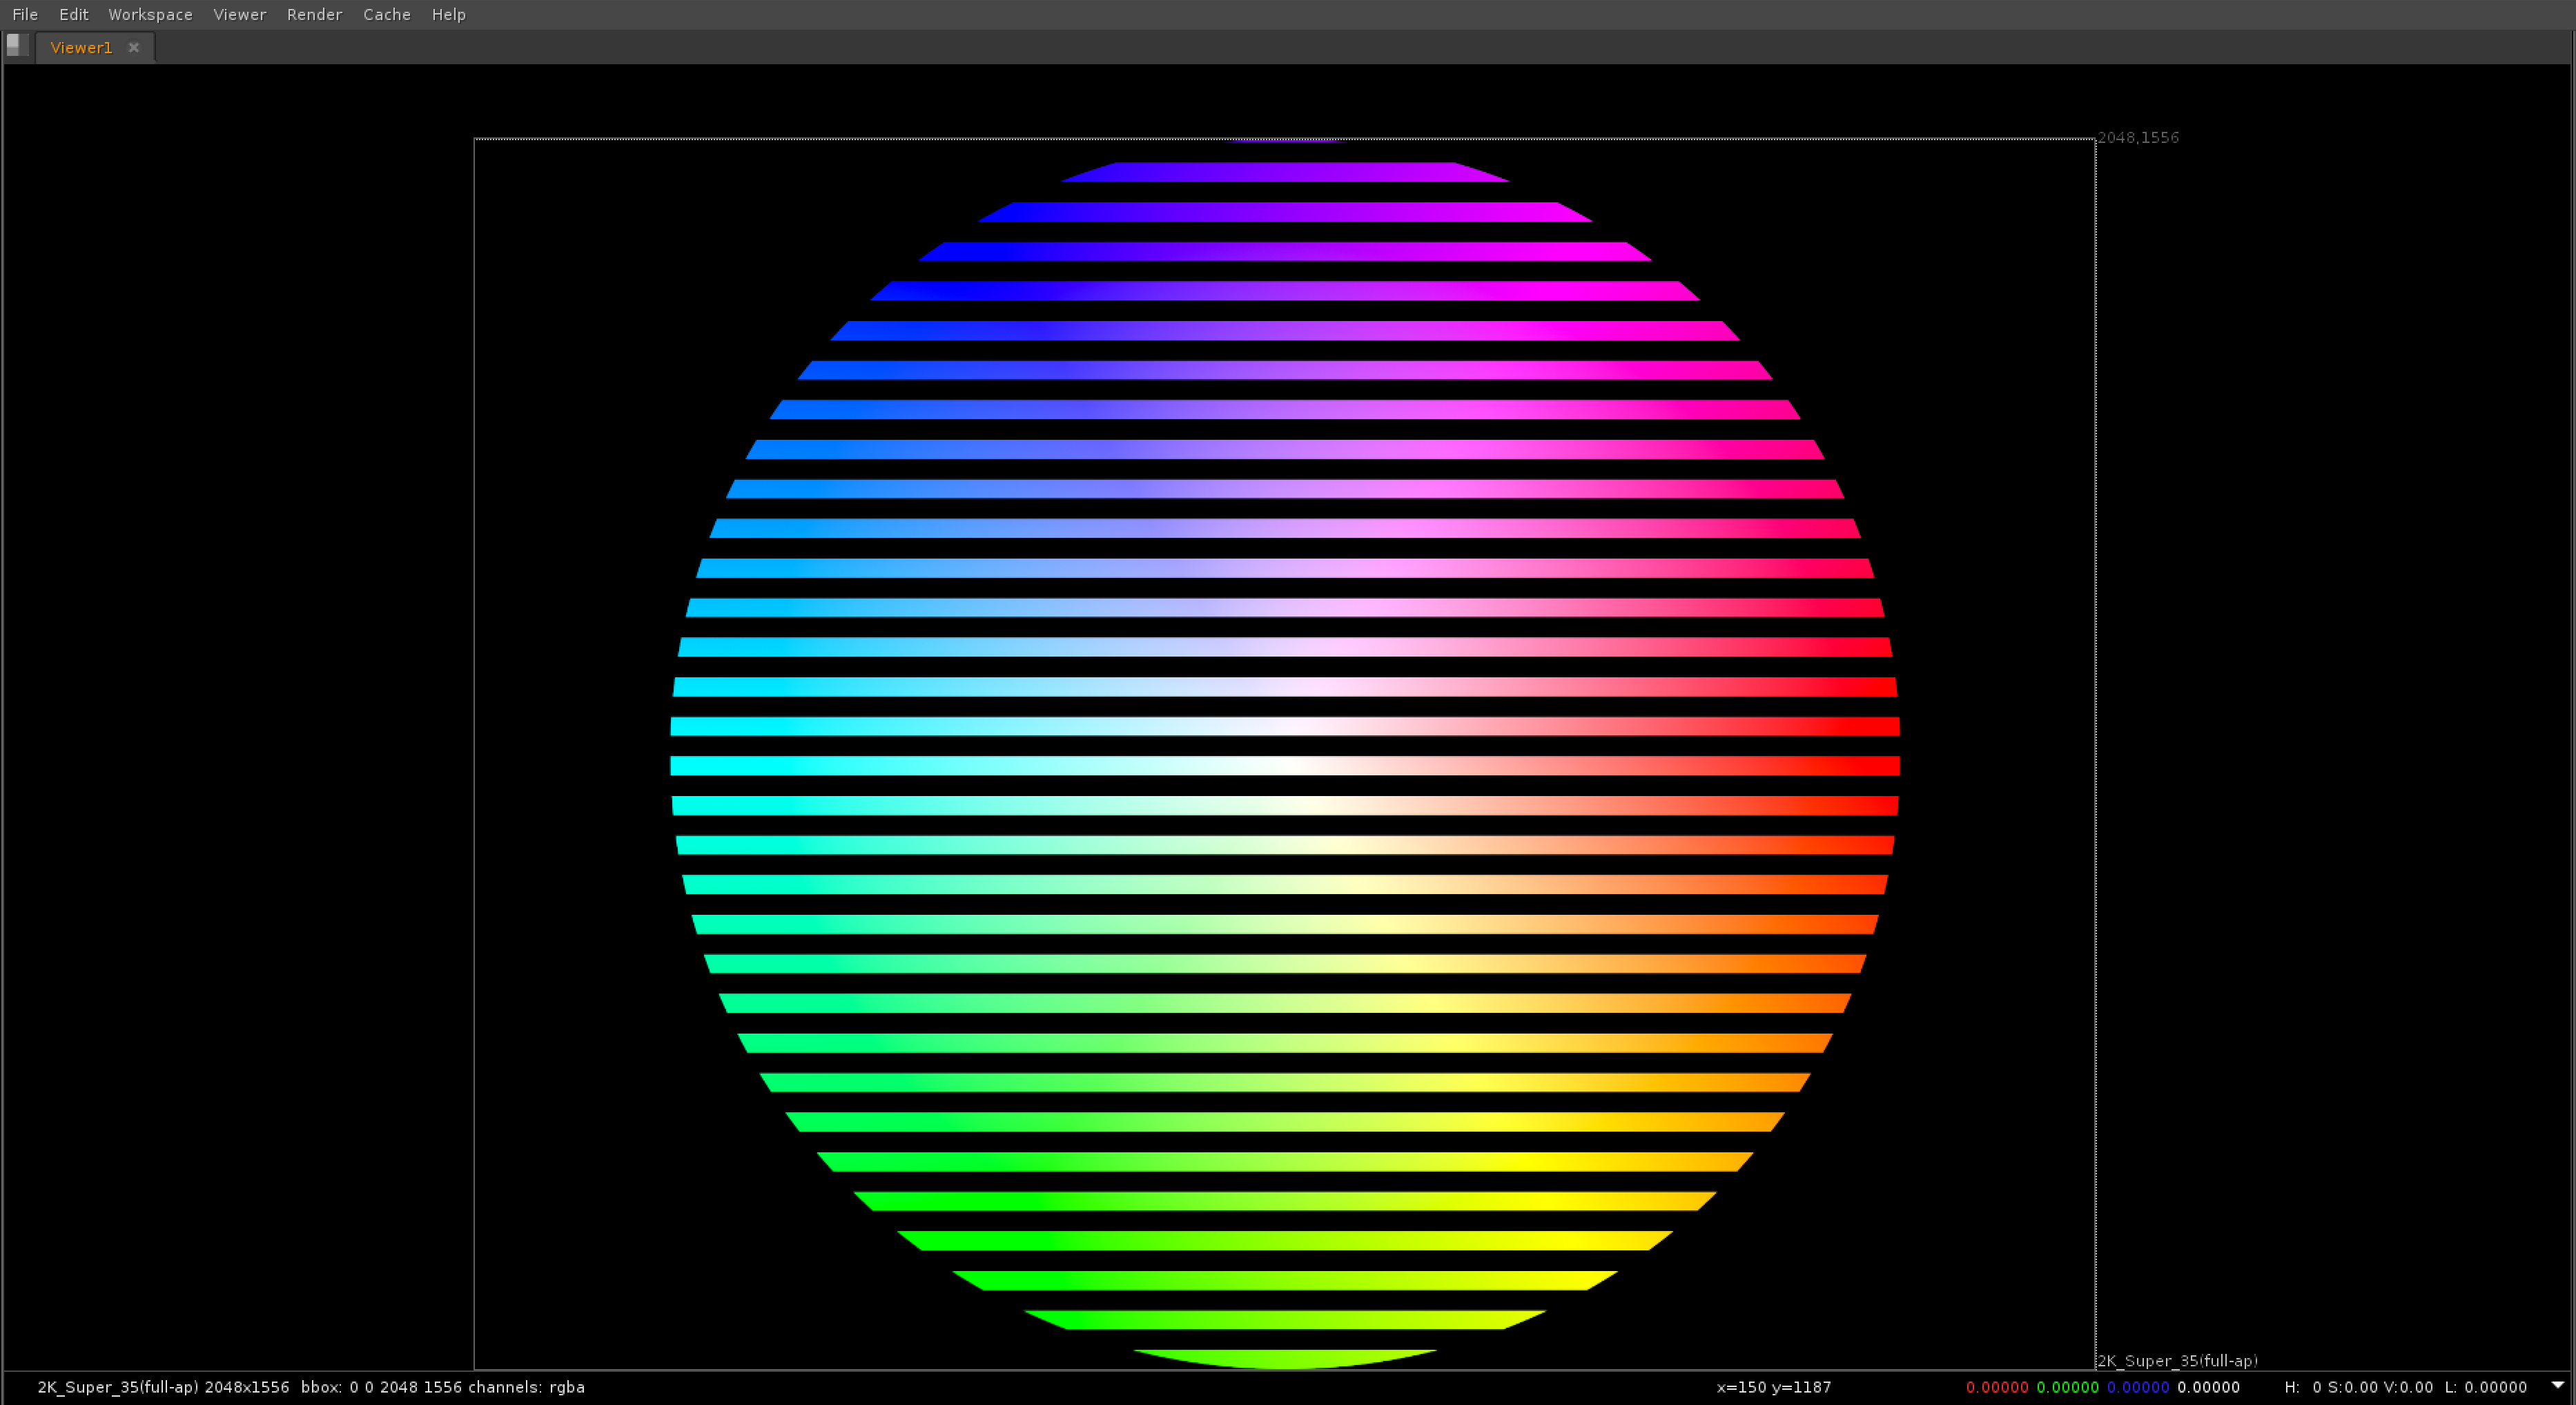Click the 2K_Super_35 bbox info text

coord(310,1387)
